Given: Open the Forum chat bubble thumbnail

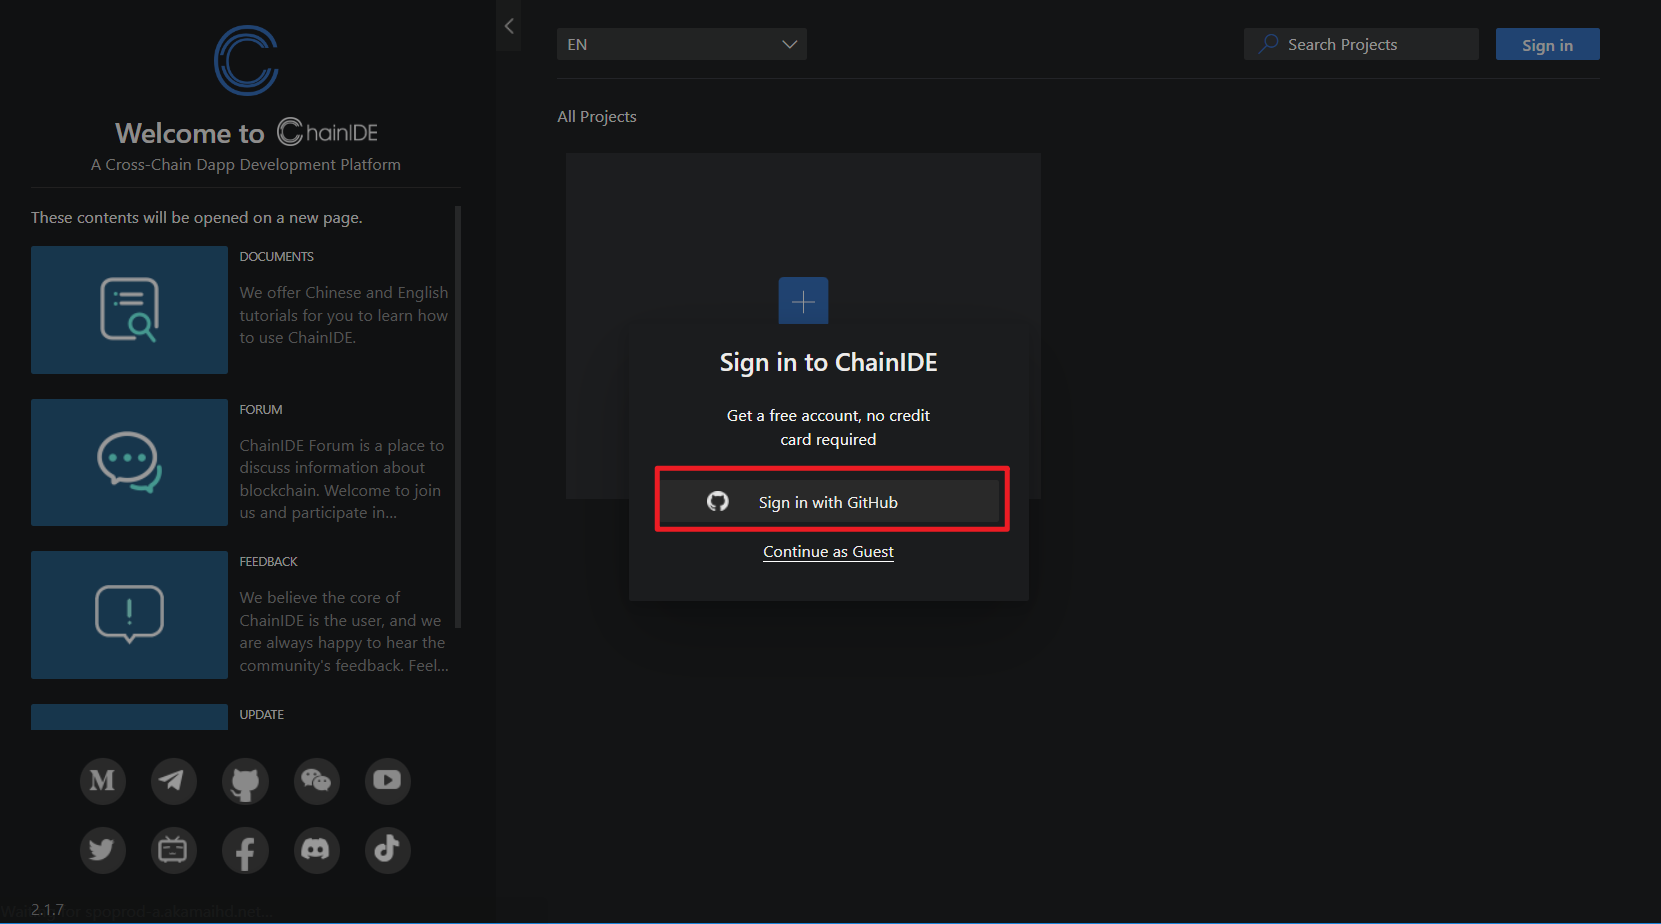Looking at the screenshot, I should tap(129, 462).
